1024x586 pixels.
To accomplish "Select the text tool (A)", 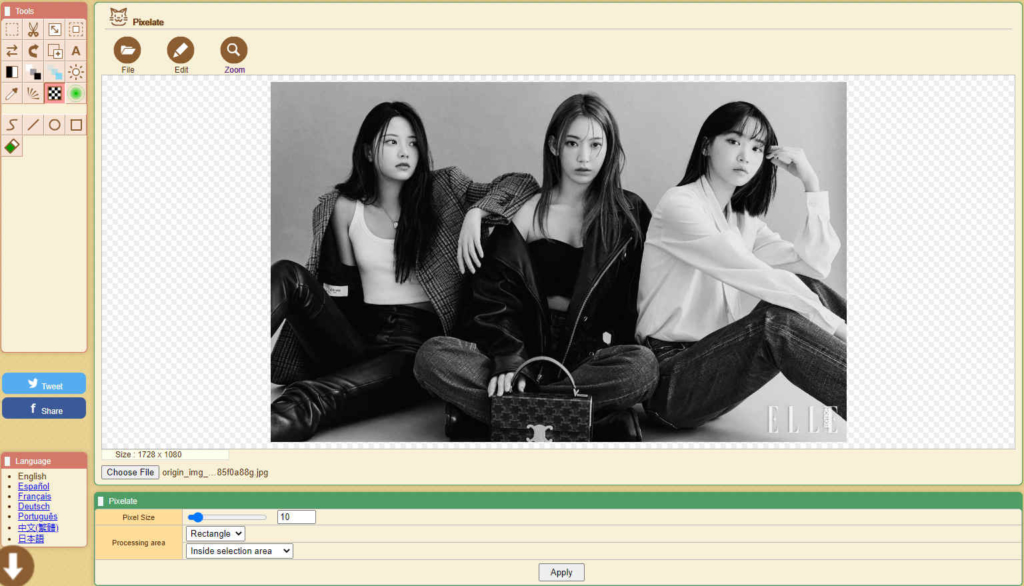I will pyautogui.click(x=75, y=50).
